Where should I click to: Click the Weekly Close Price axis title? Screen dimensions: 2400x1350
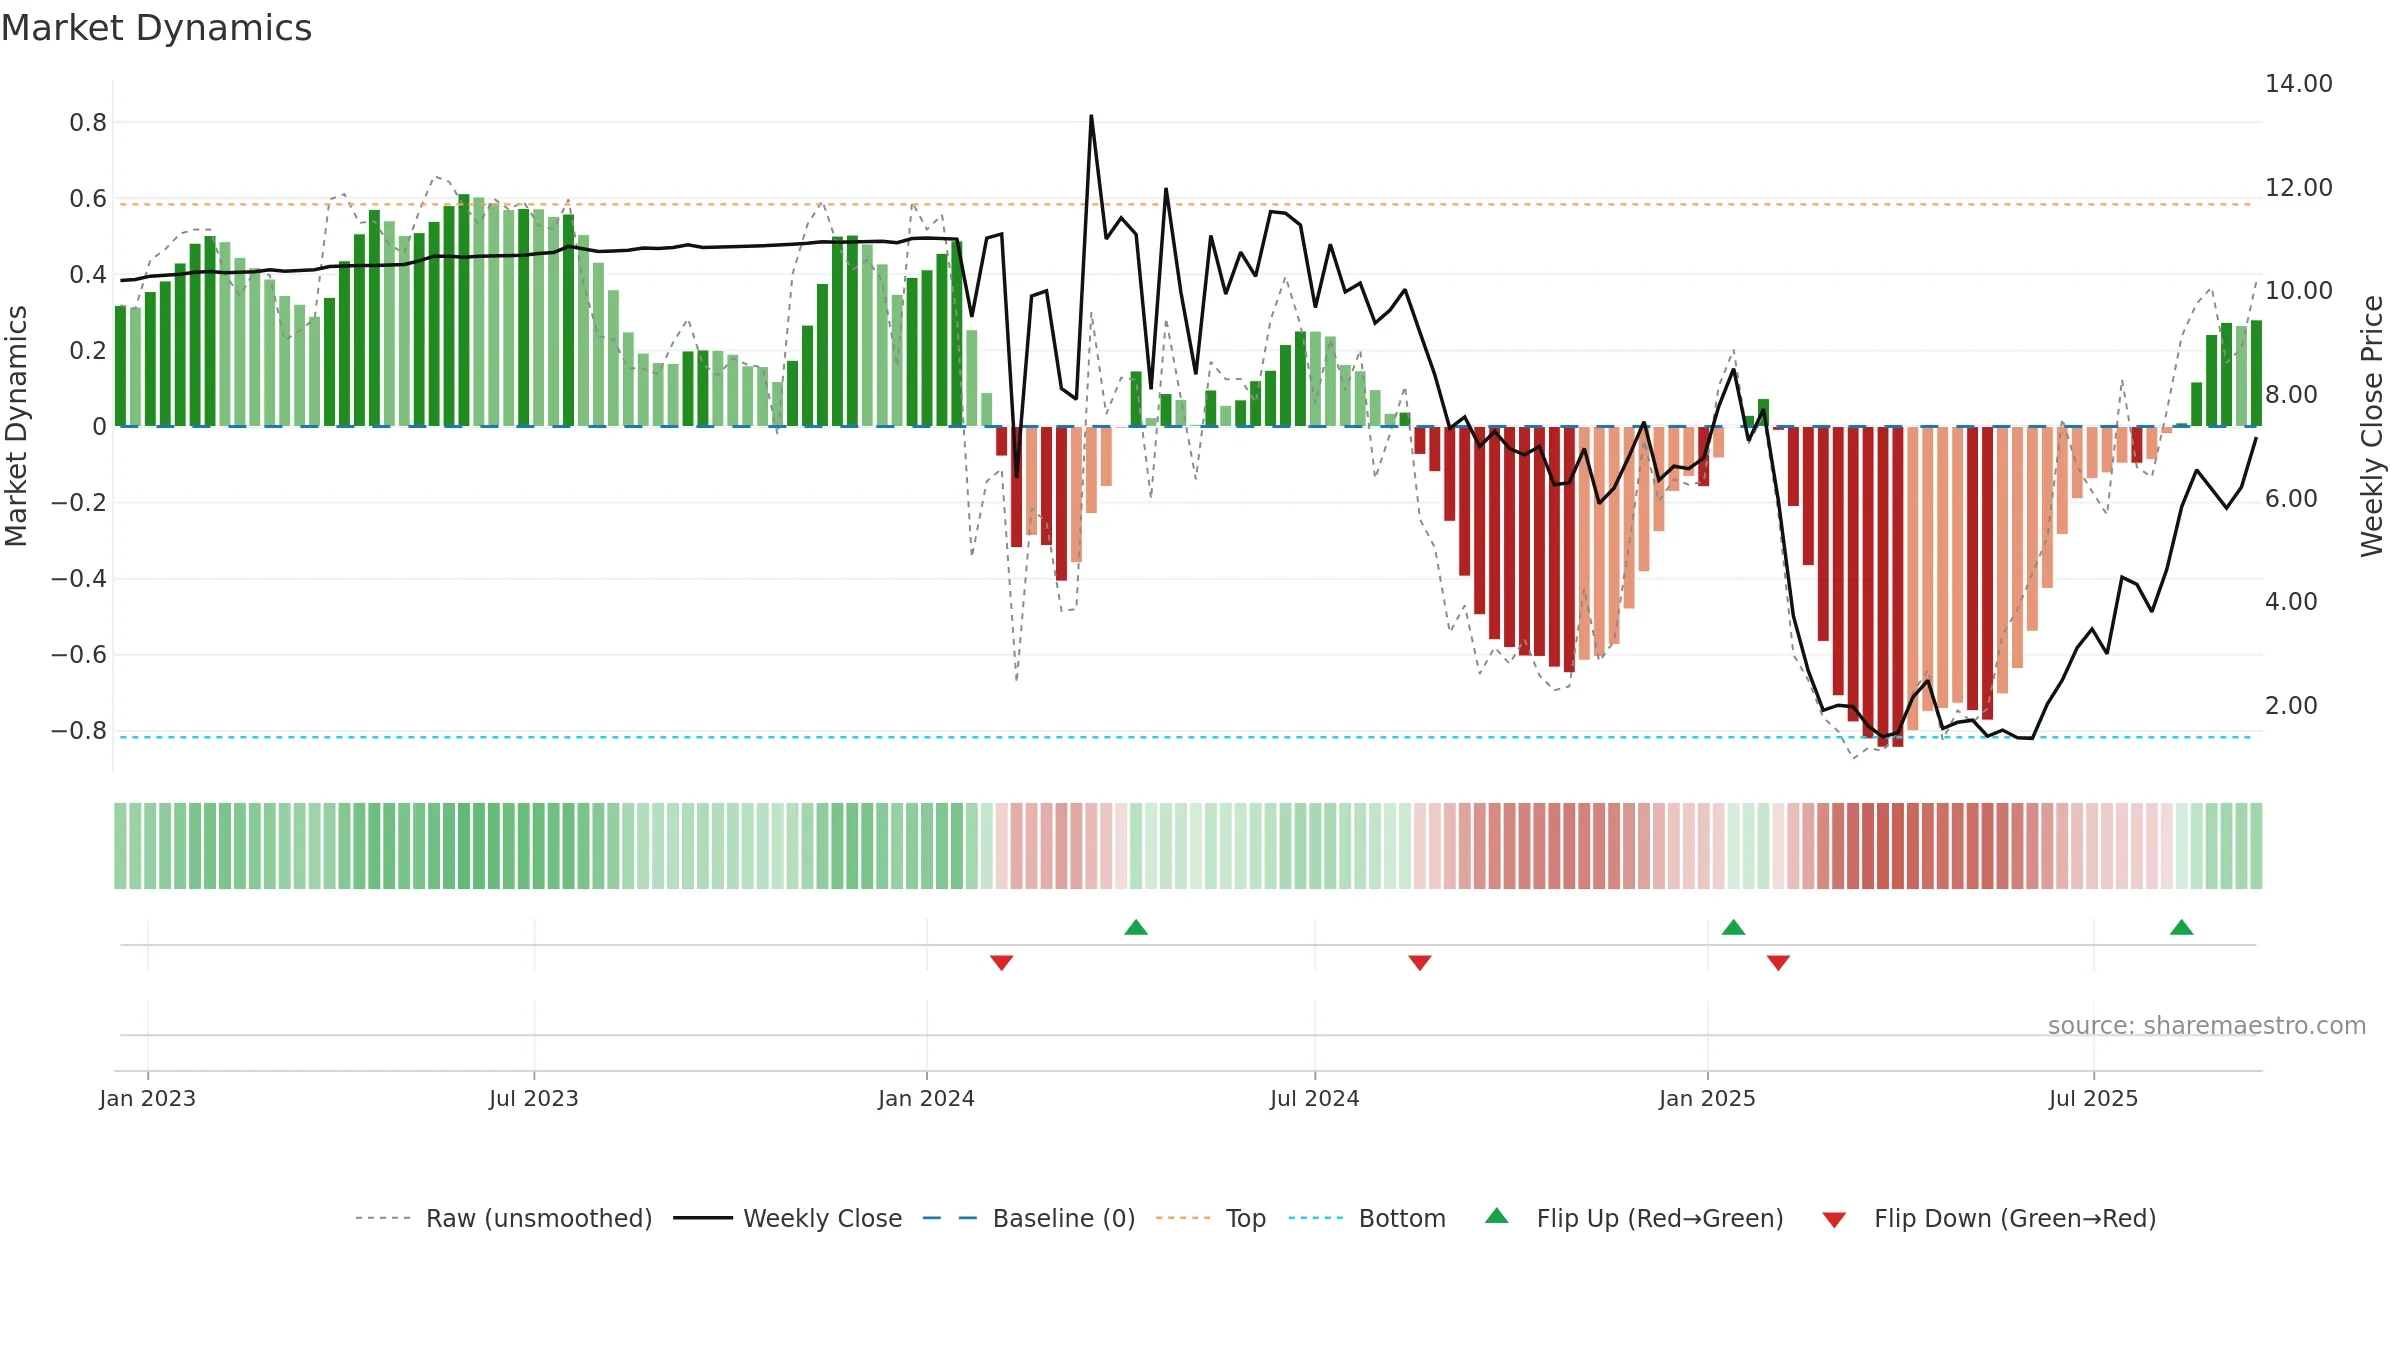click(x=2372, y=426)
